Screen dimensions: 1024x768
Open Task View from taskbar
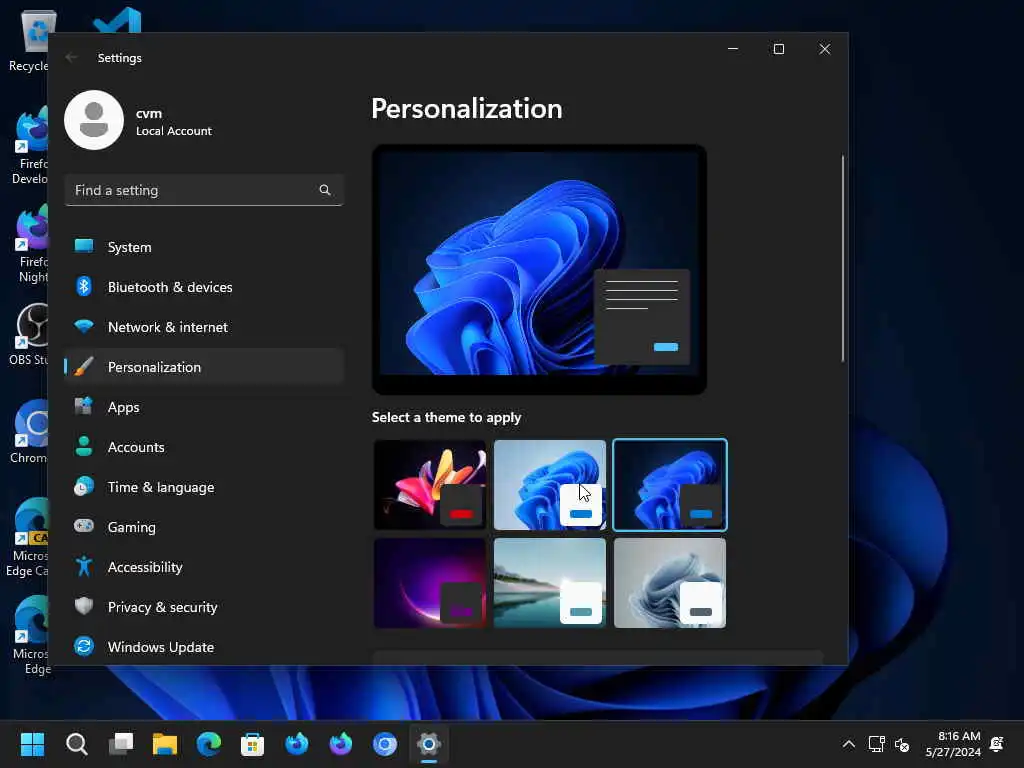[x=121, y=744]
